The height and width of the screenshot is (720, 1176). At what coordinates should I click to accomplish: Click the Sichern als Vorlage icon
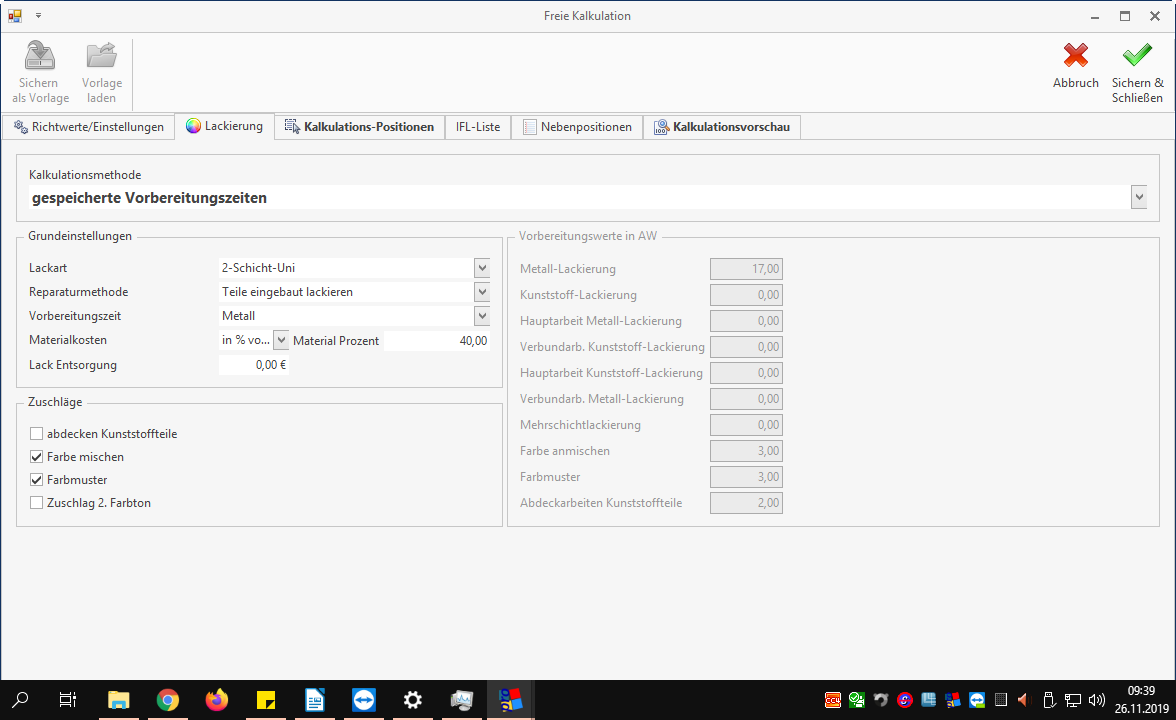40,57
